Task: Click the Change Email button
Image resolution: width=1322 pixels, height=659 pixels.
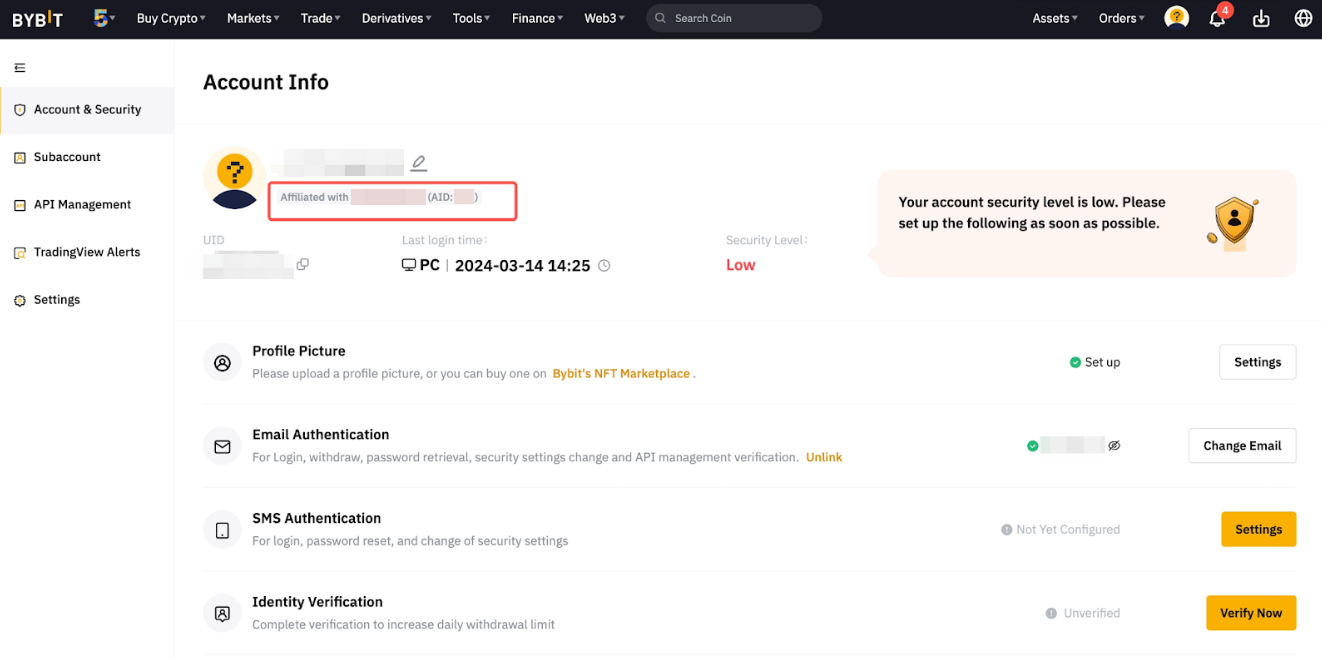Action: click(1241, 446)
